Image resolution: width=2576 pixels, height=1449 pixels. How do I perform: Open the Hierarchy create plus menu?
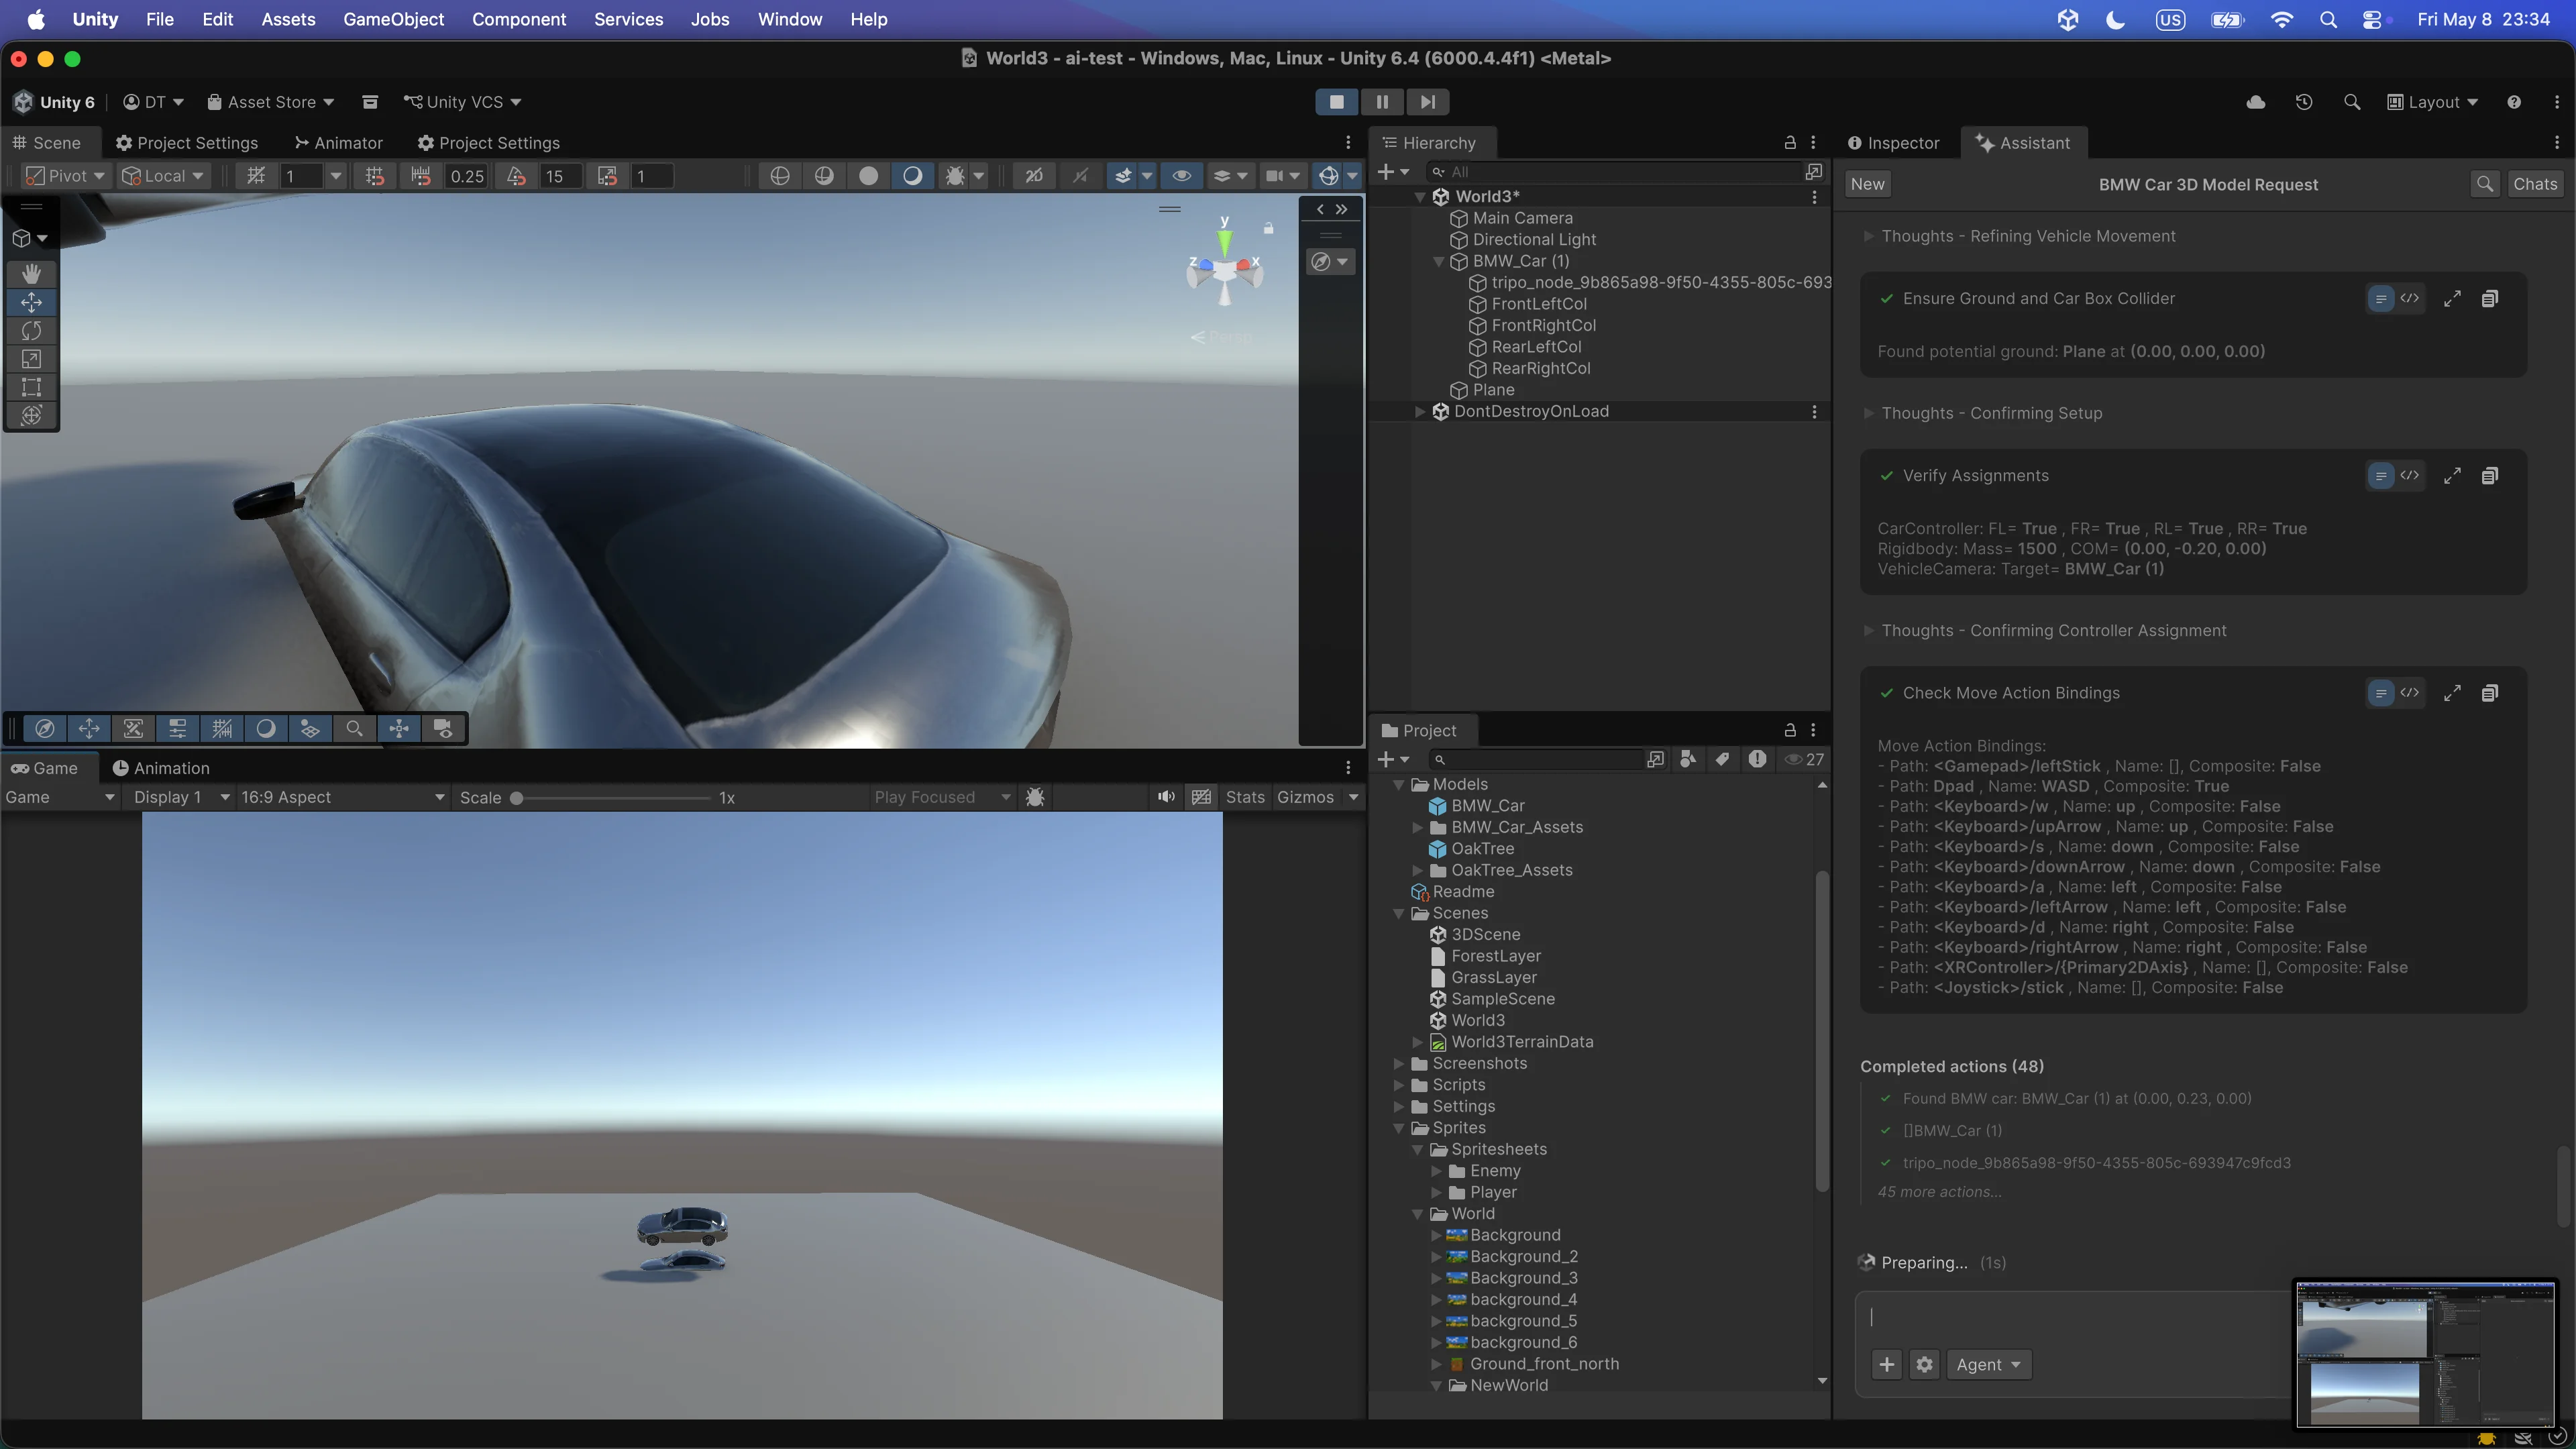(1393, 172)
